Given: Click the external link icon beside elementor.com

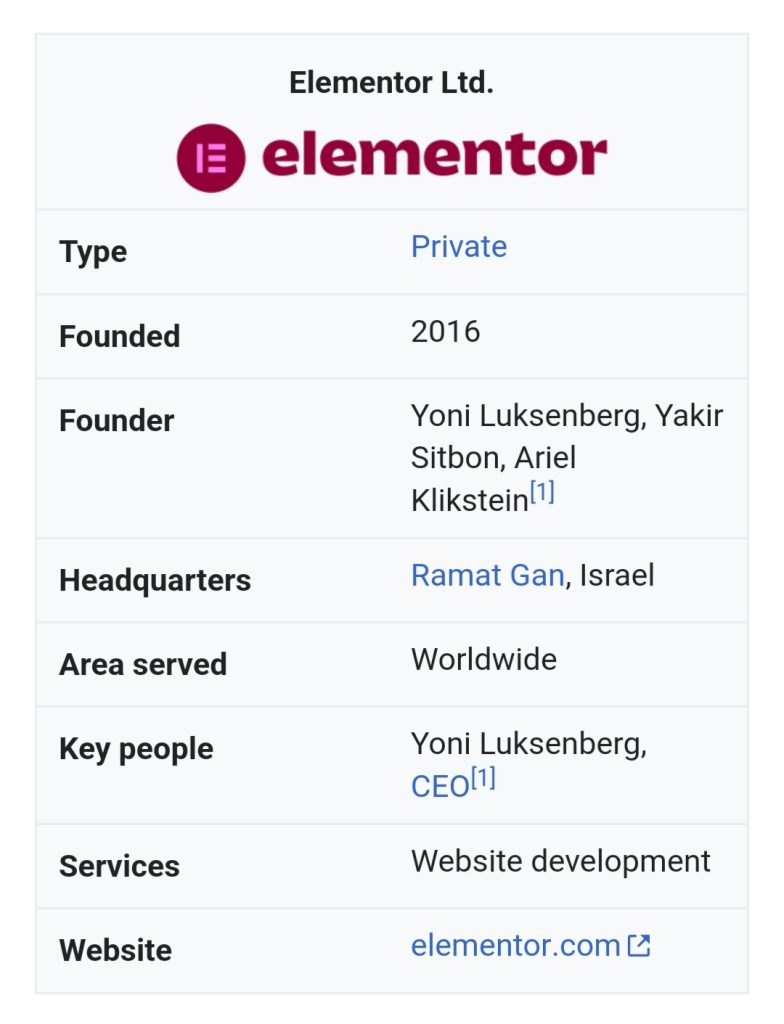Looking at the screenshot, I should (x=639, y=945).
